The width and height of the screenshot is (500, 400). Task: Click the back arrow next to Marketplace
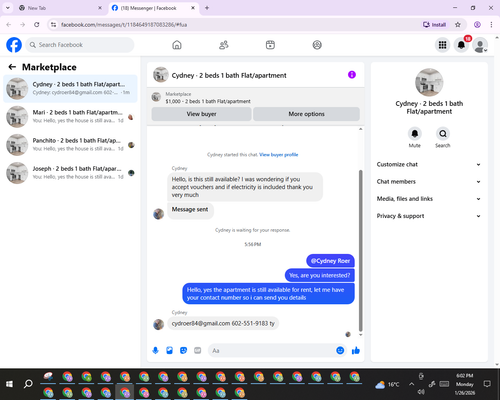point(12,67)
